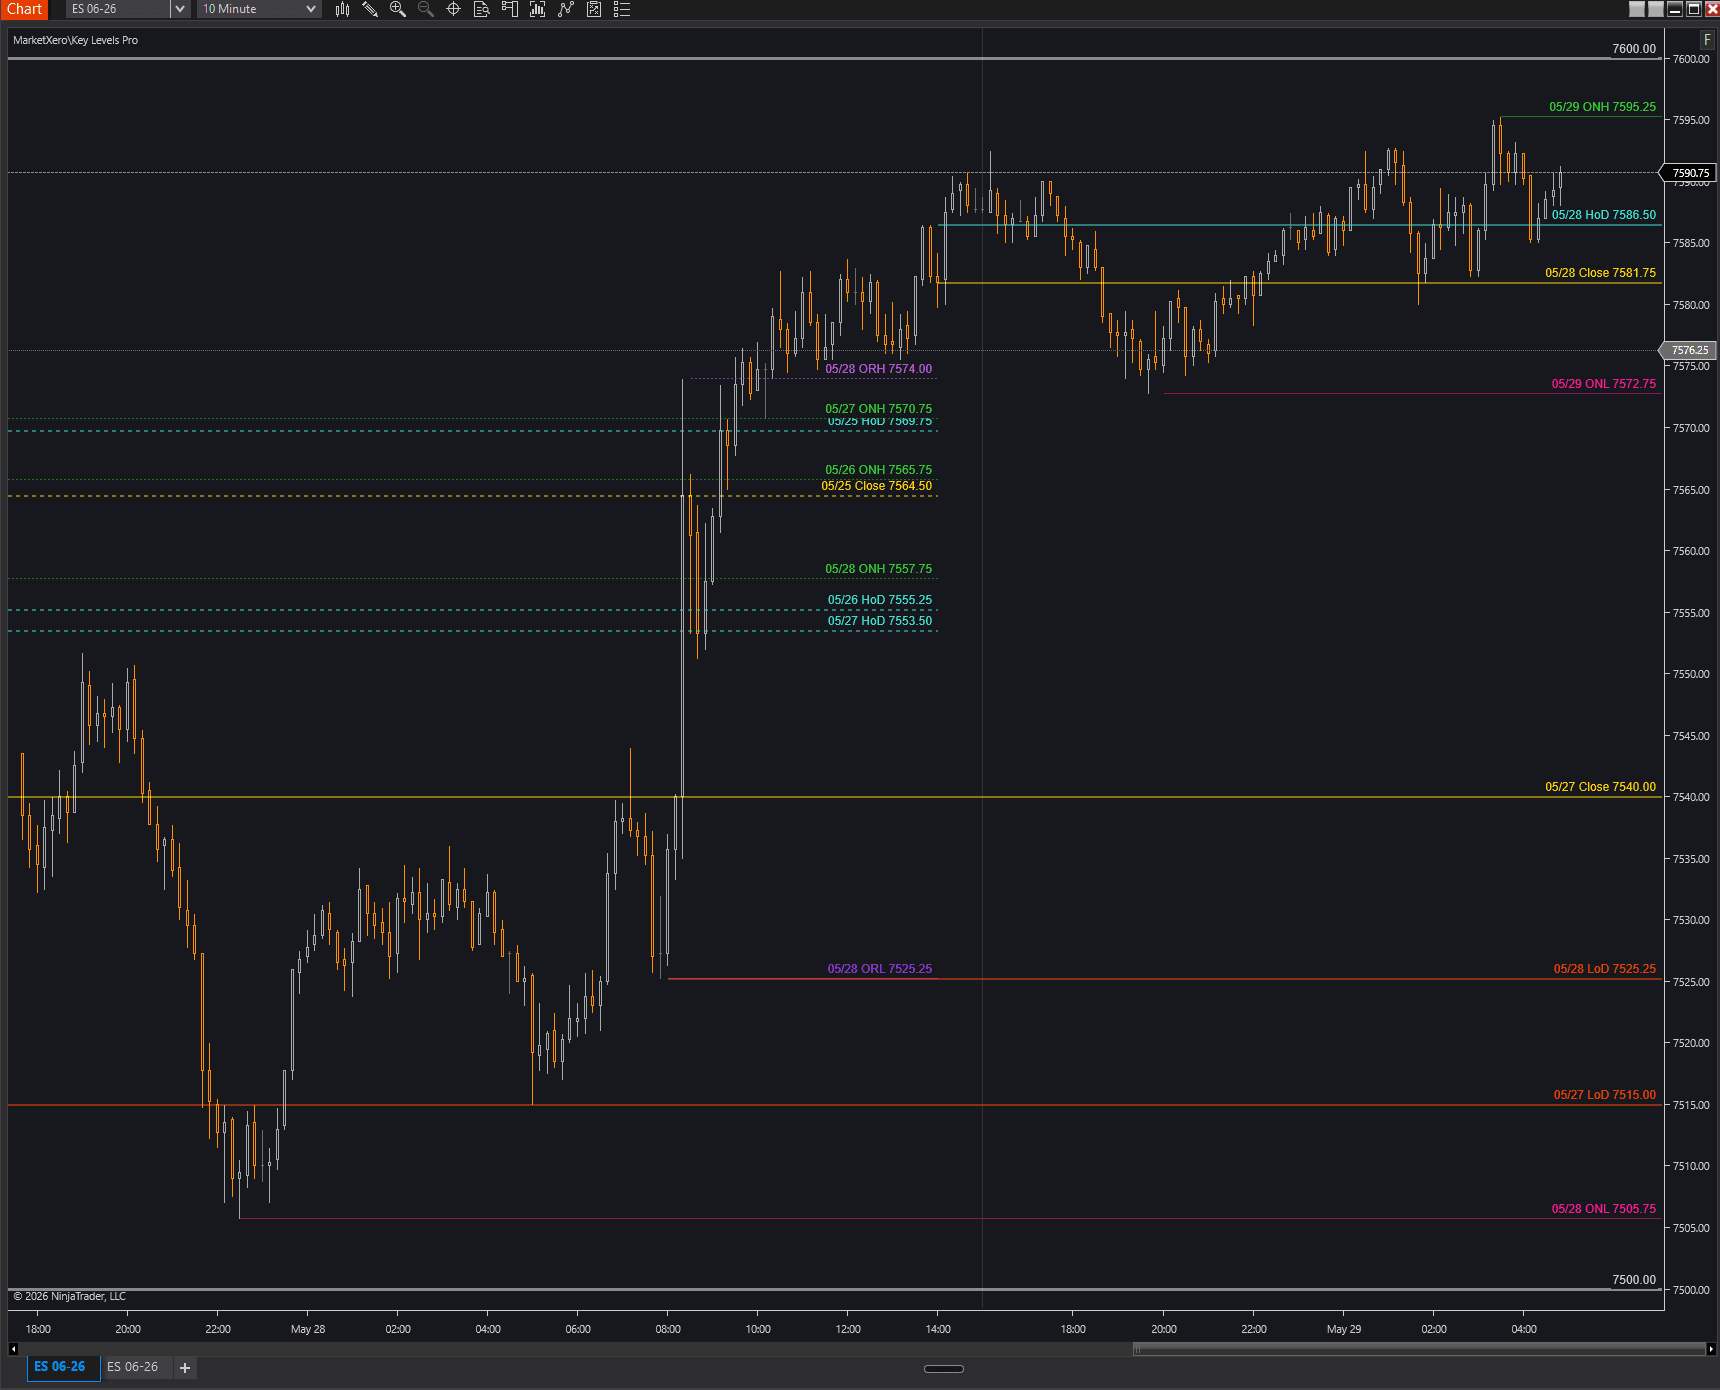Click the Chart title label
Viewport: 1720px width, 1390px height.
pos(24,9)
